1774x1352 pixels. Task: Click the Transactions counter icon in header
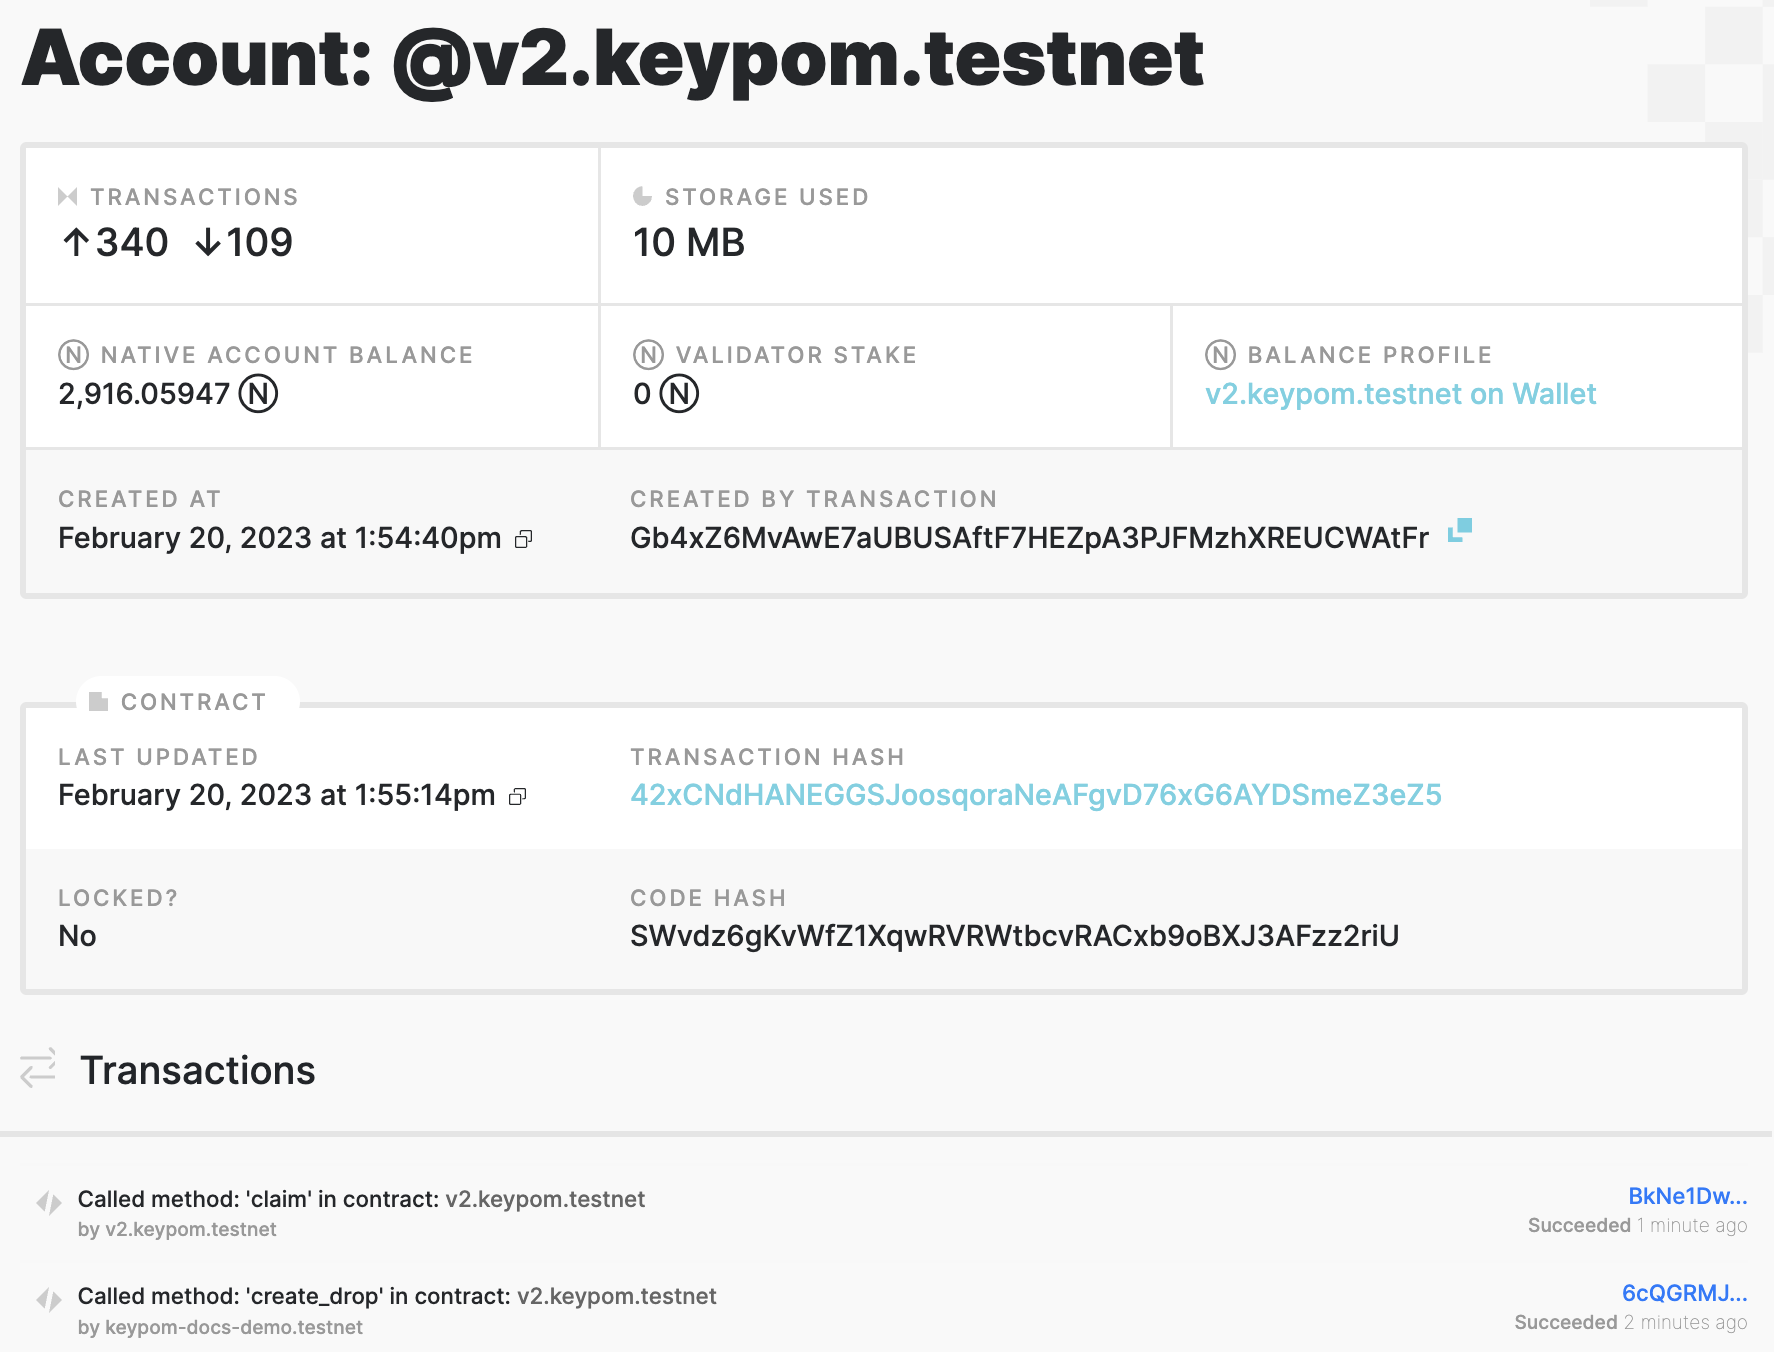point(68,196)
